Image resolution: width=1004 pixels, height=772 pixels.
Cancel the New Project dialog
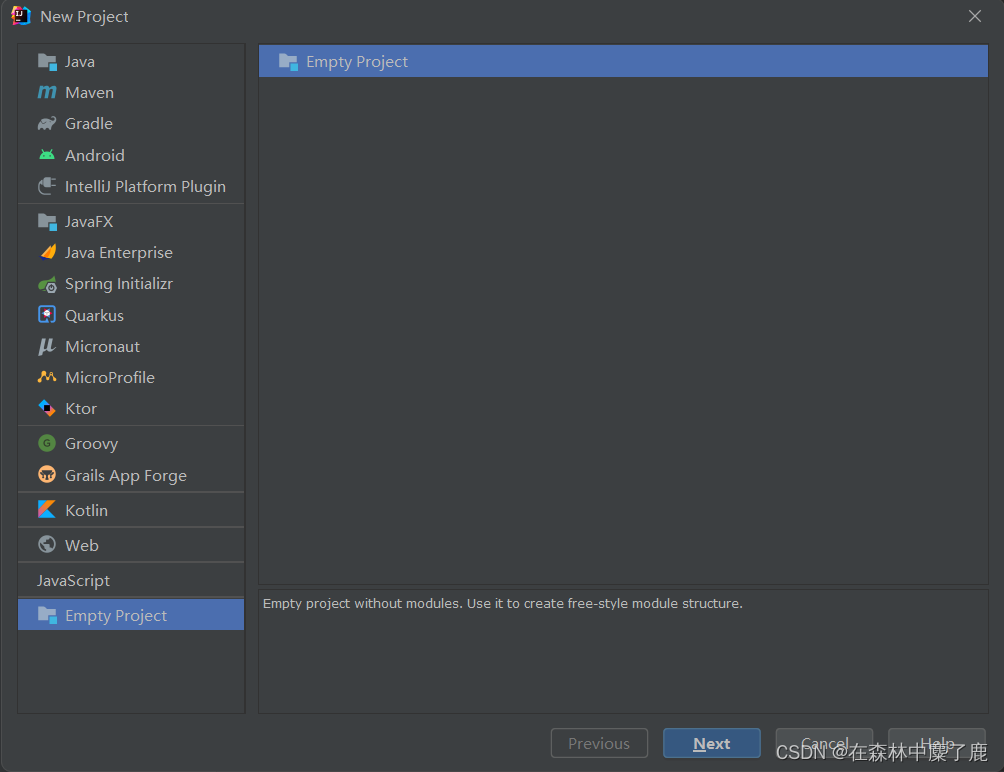(x=824, y=743)
